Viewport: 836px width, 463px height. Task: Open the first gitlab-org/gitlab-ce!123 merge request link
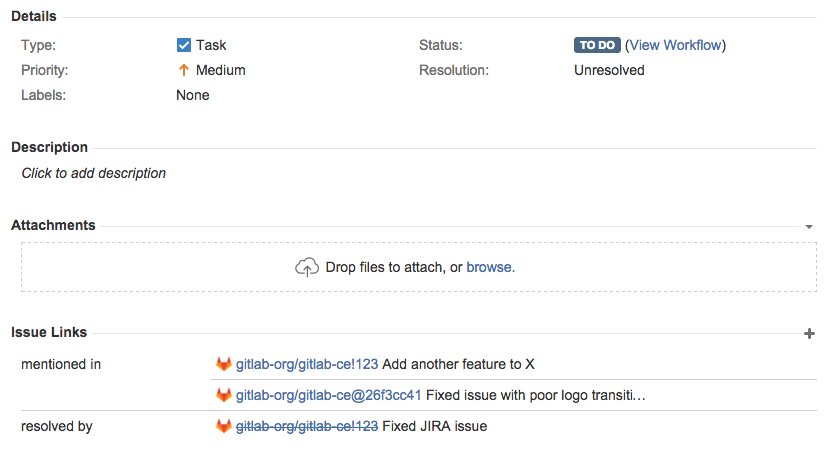307,364
